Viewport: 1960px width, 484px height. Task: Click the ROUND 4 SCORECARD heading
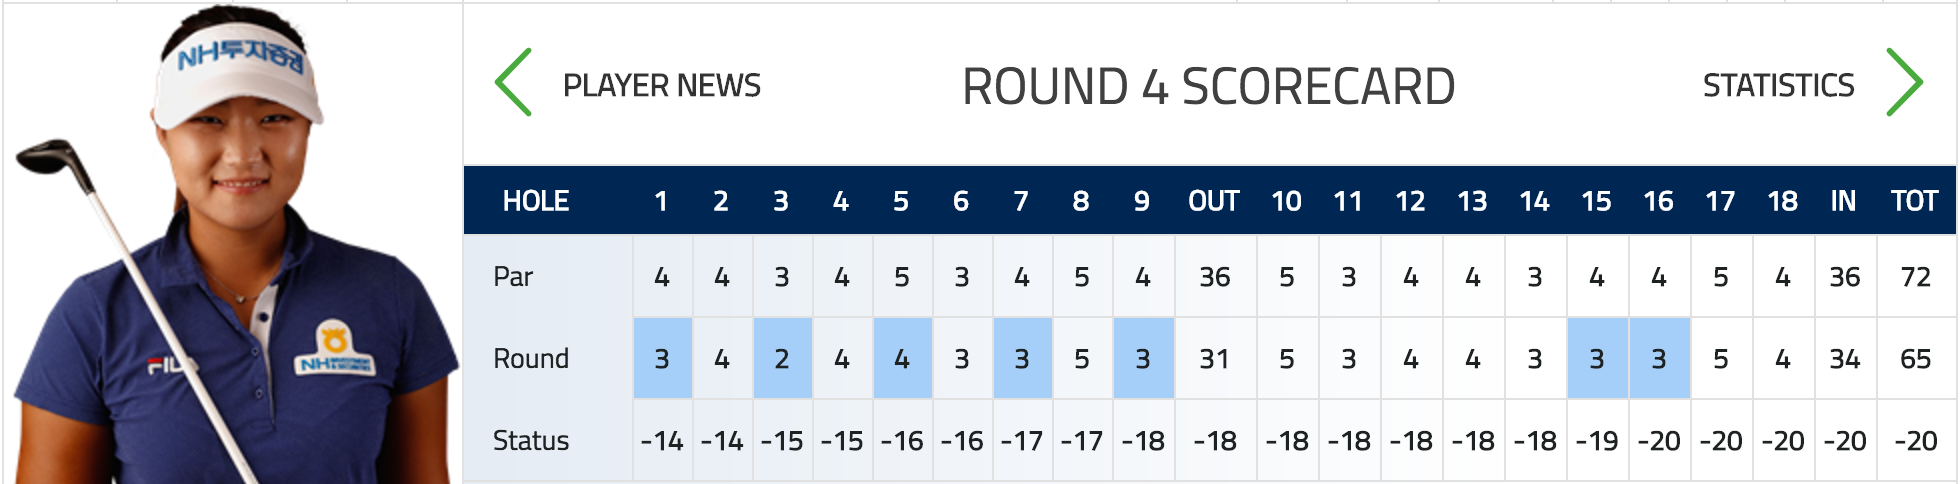click(1208, 87)
